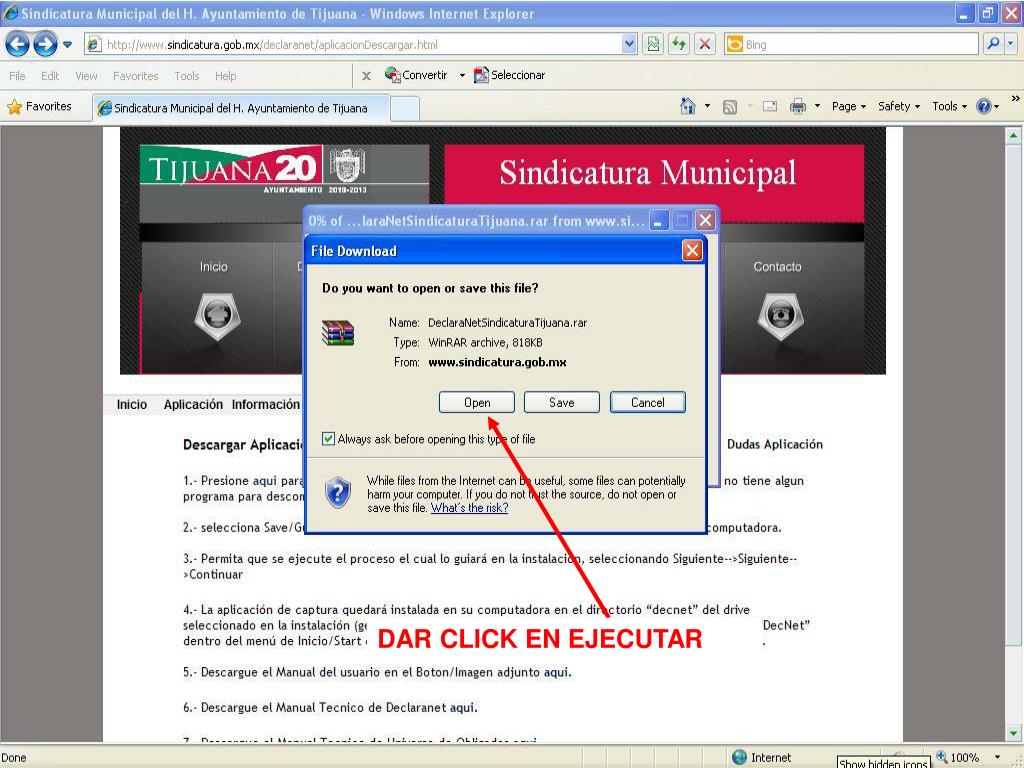
Task: Click the Open button in File Download
Action: (x=477, y=402)
